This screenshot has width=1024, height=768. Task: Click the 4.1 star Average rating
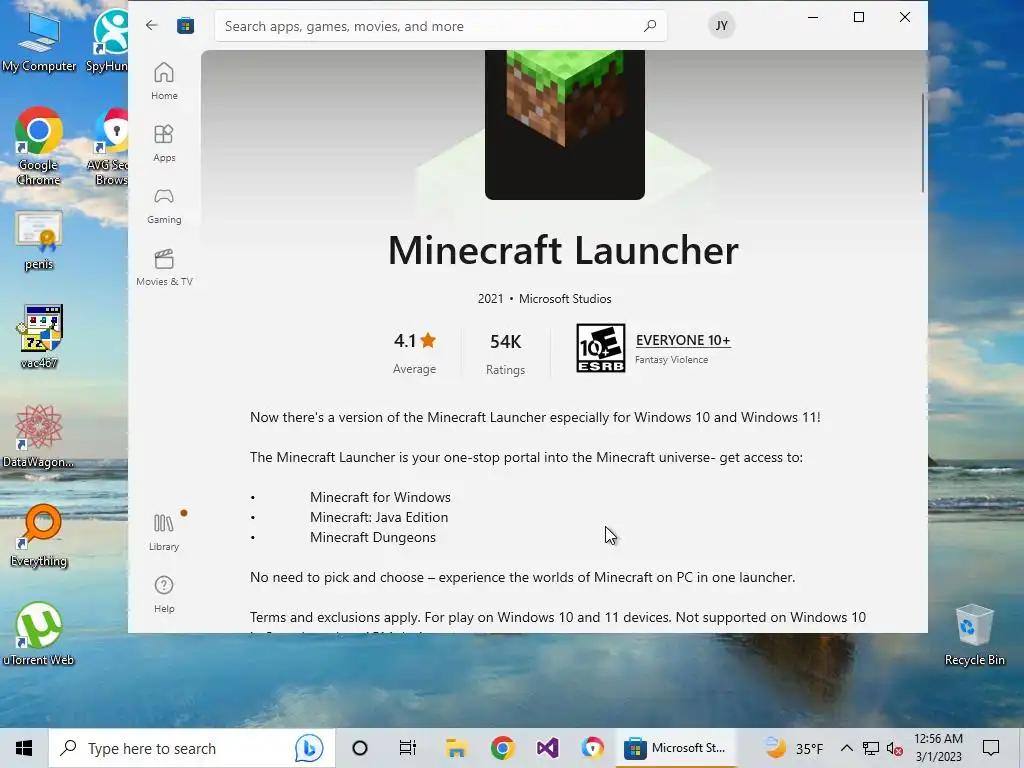pyautogui.click(x=414, y=353)
